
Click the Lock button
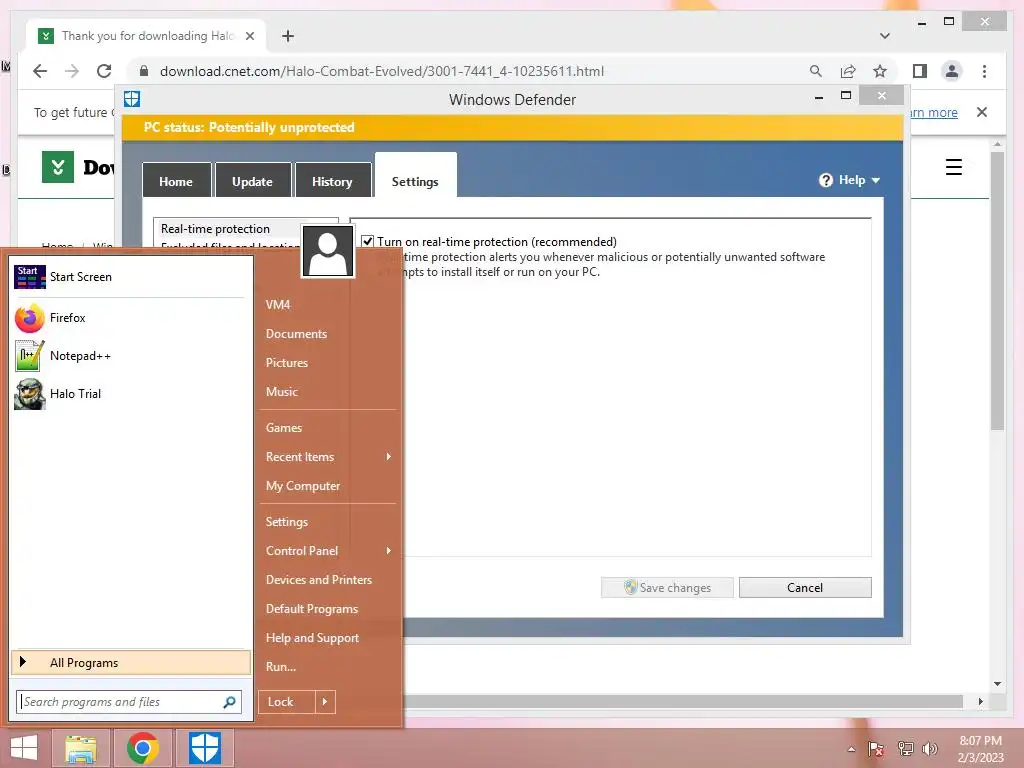coord(287,702)
